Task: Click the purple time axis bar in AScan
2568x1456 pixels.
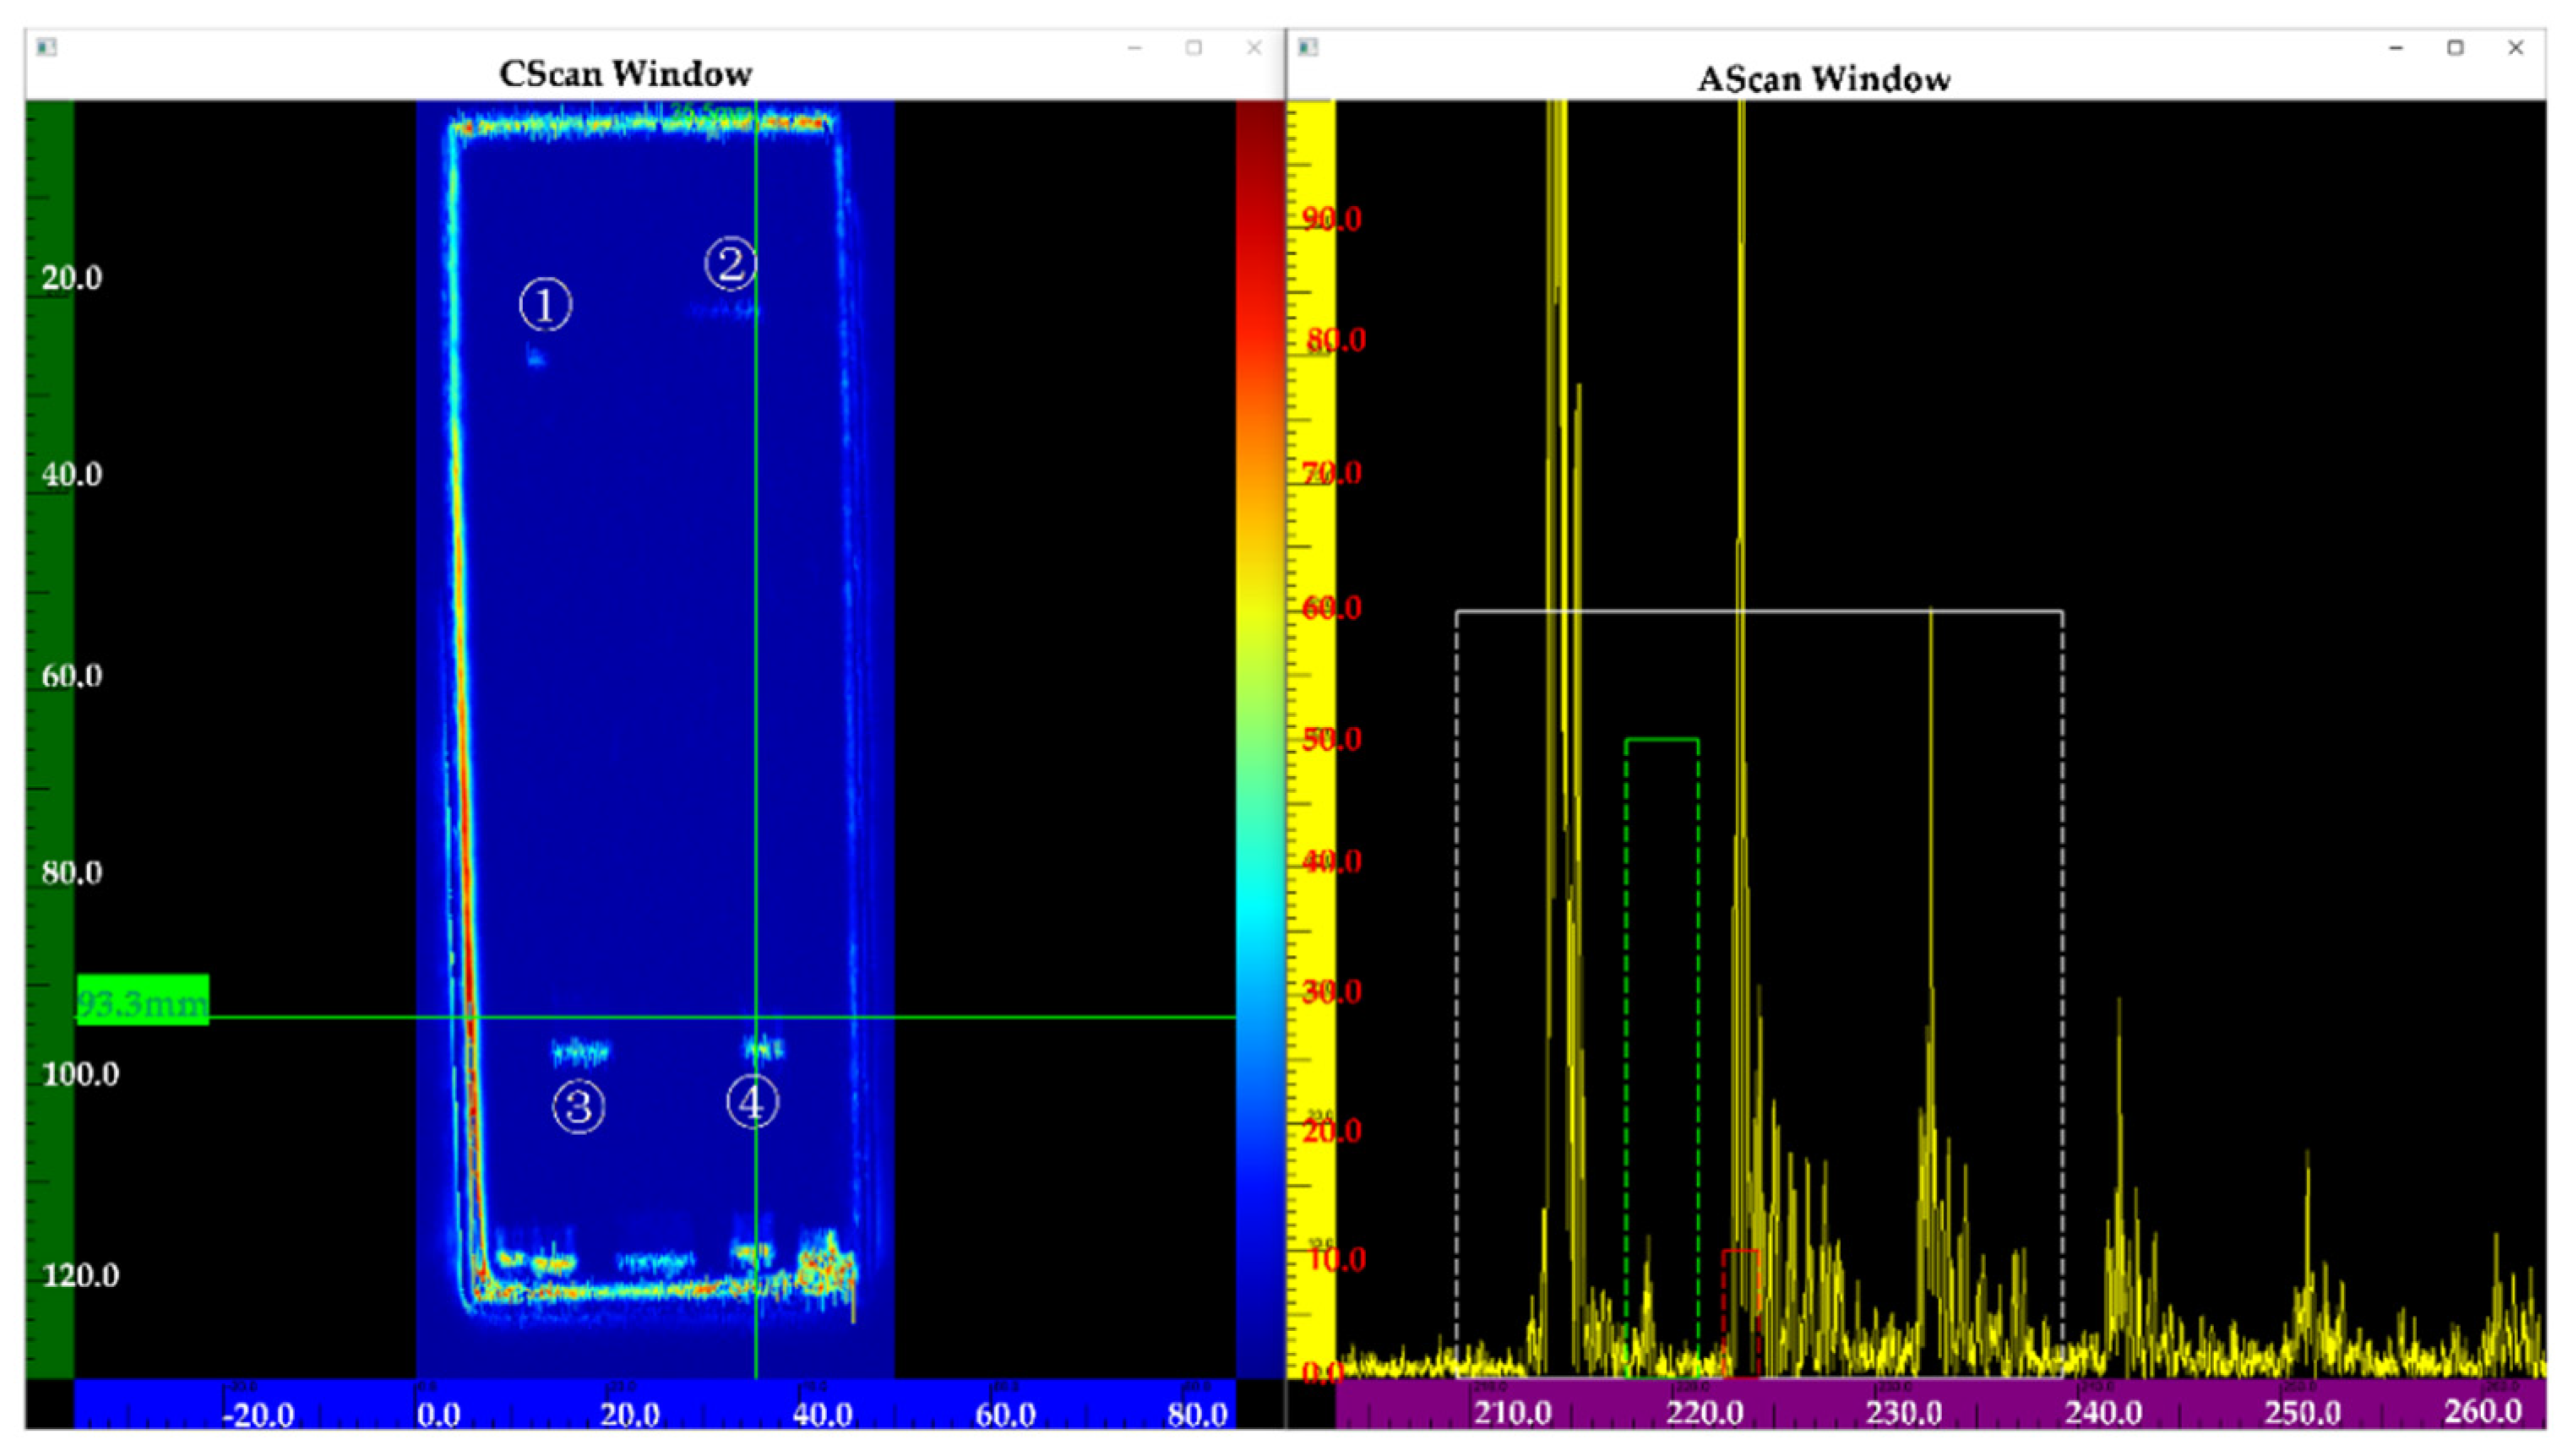Action: pyautogui.click(x=1940, y=1403)
